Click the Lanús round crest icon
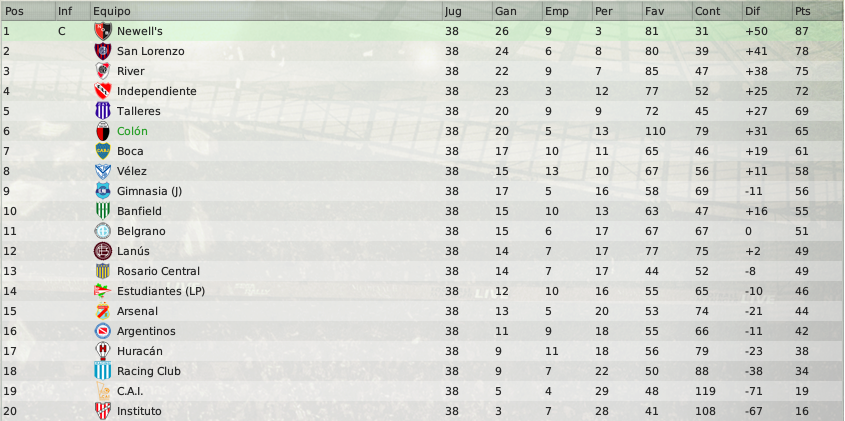Screen dimensions: 845x421 coord(102,251)
